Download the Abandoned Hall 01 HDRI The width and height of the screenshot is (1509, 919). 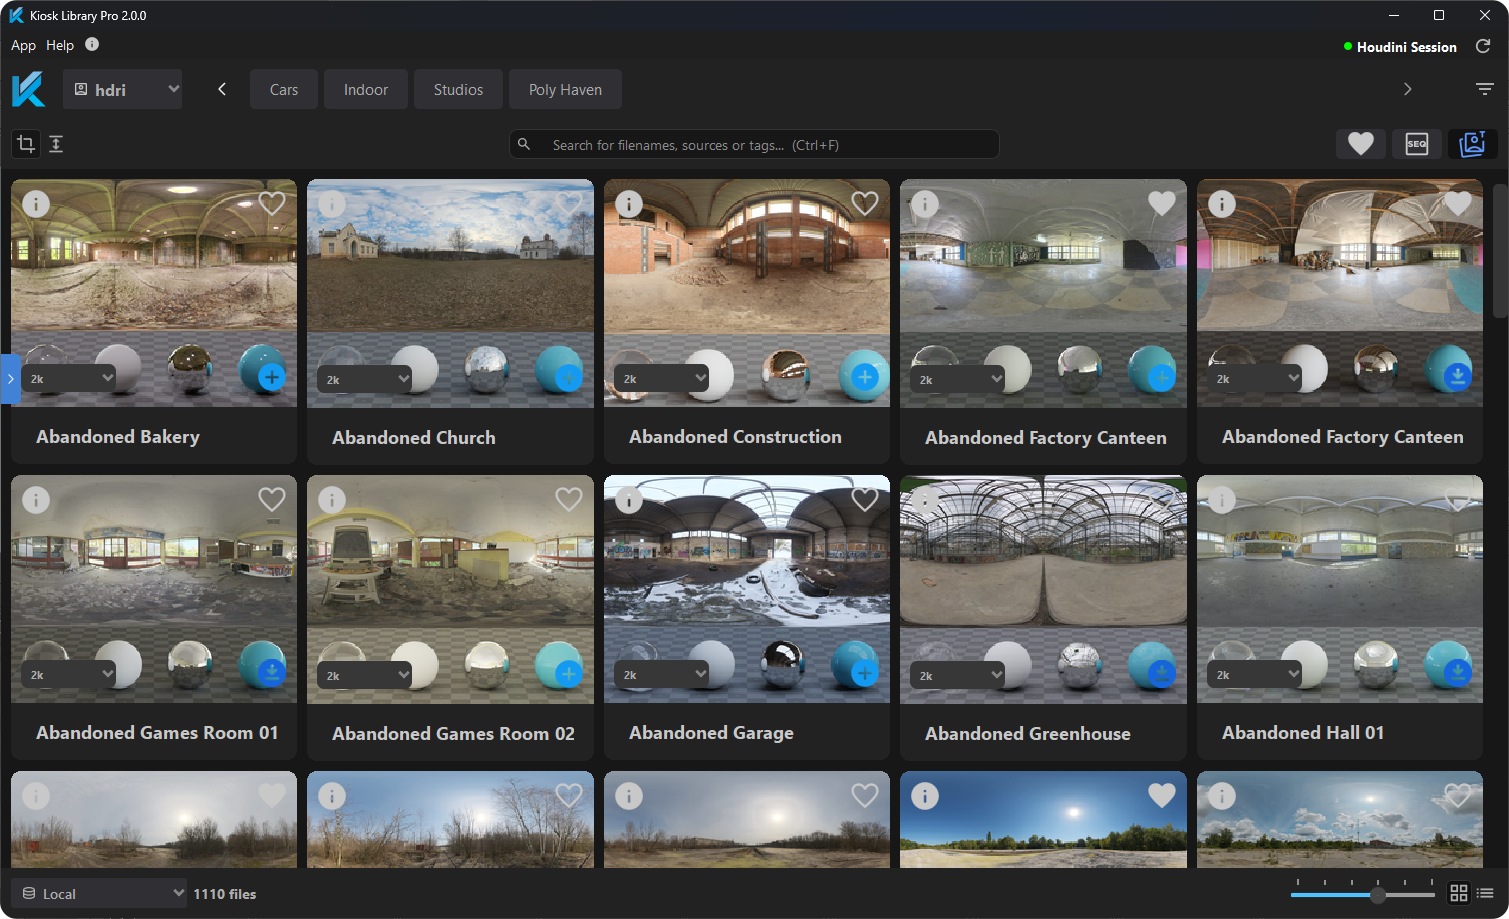pyautogui.click(x=1457, y=671)
